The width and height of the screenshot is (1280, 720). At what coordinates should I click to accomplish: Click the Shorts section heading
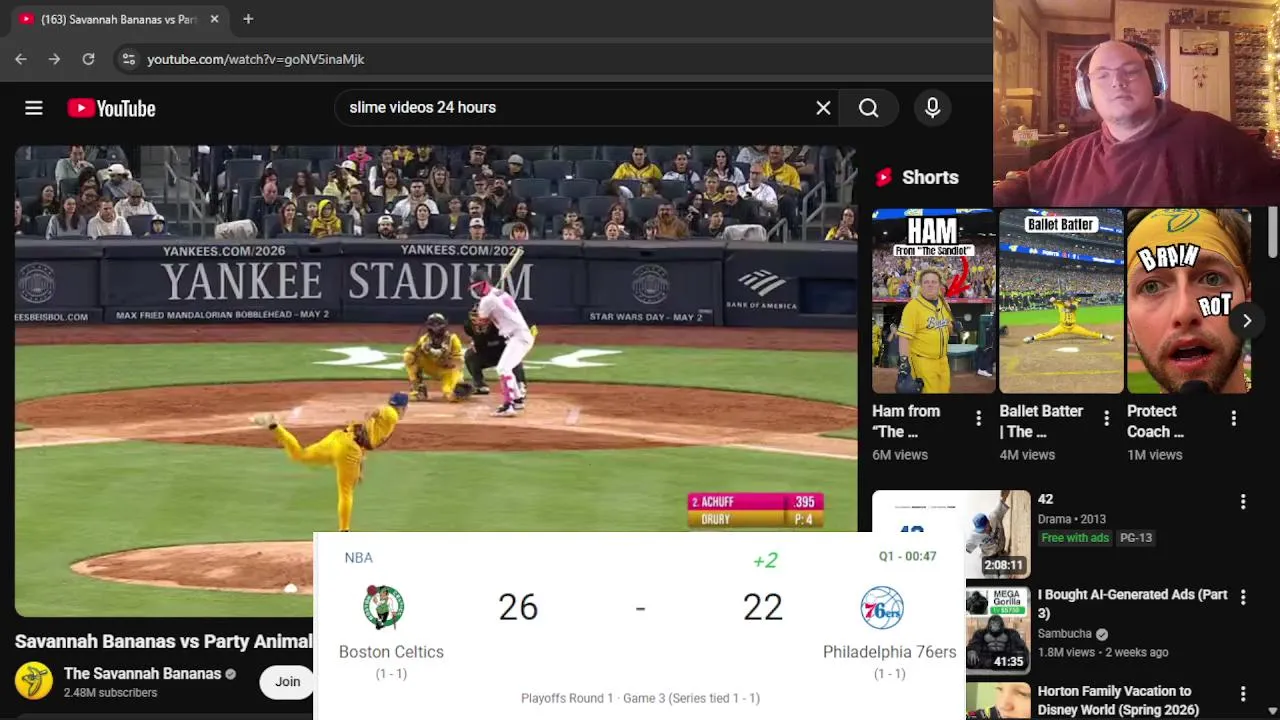pos(930,177)
